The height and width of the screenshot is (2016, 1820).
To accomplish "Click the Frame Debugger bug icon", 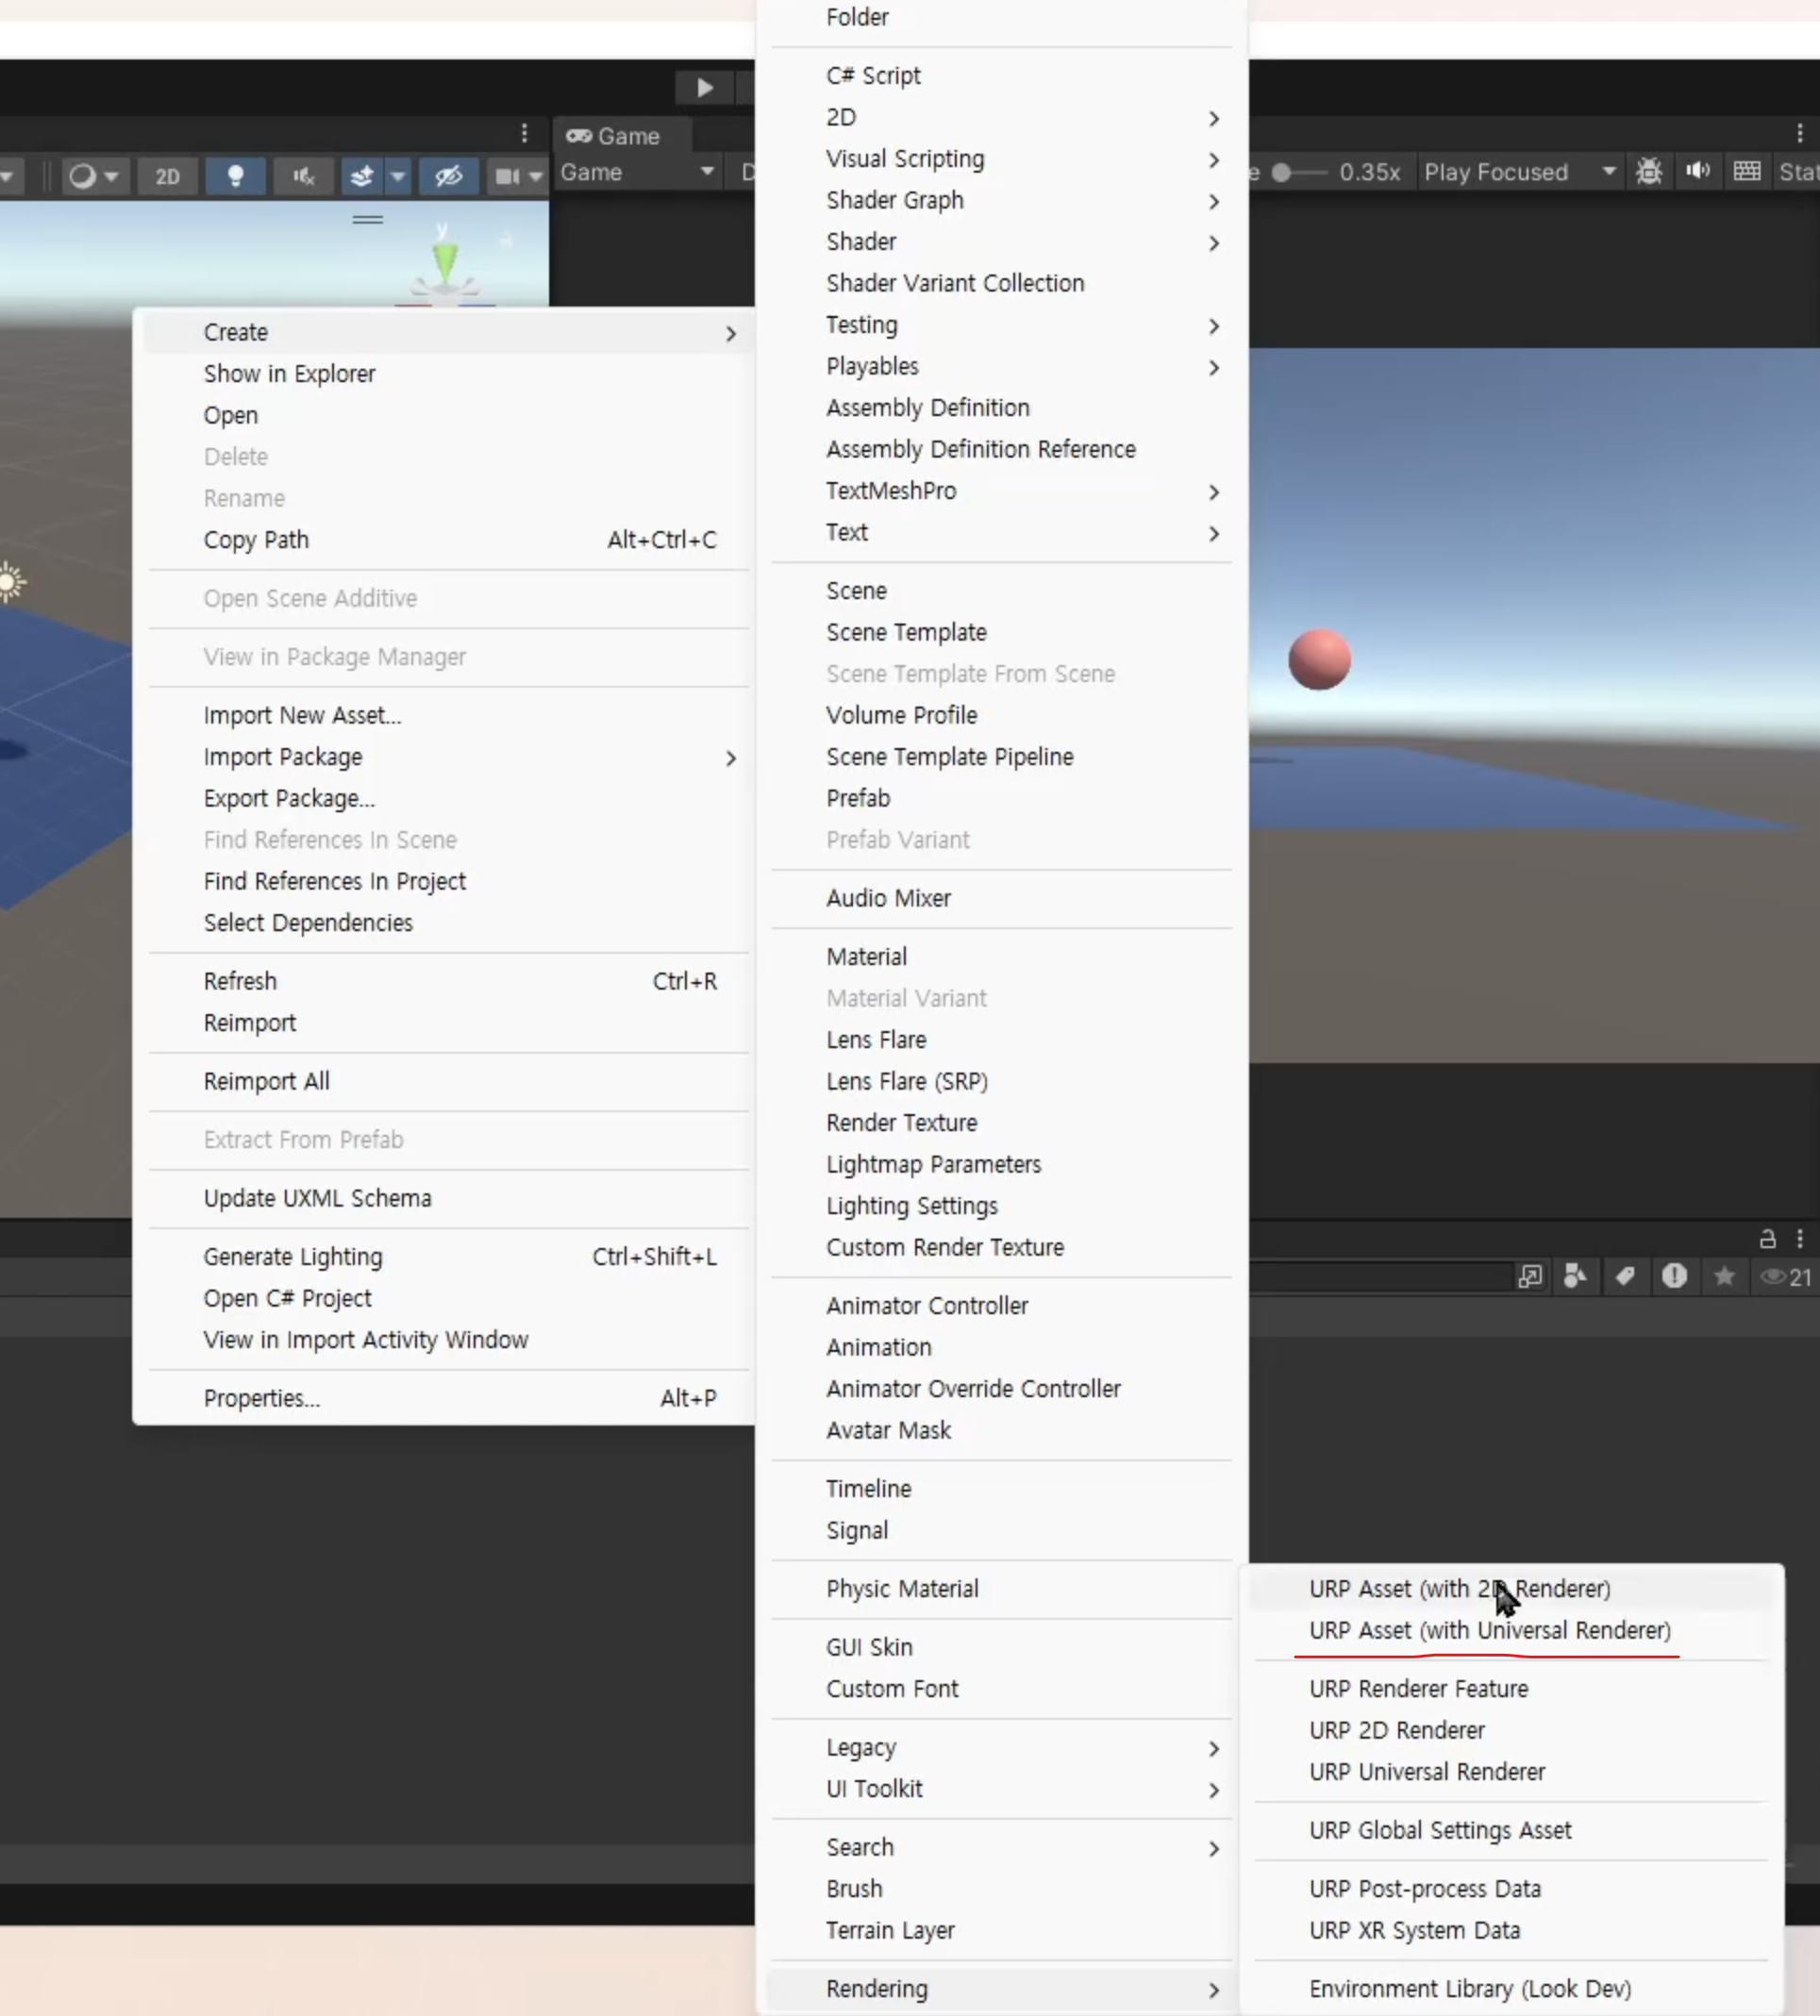I will tap(1648, 171).
